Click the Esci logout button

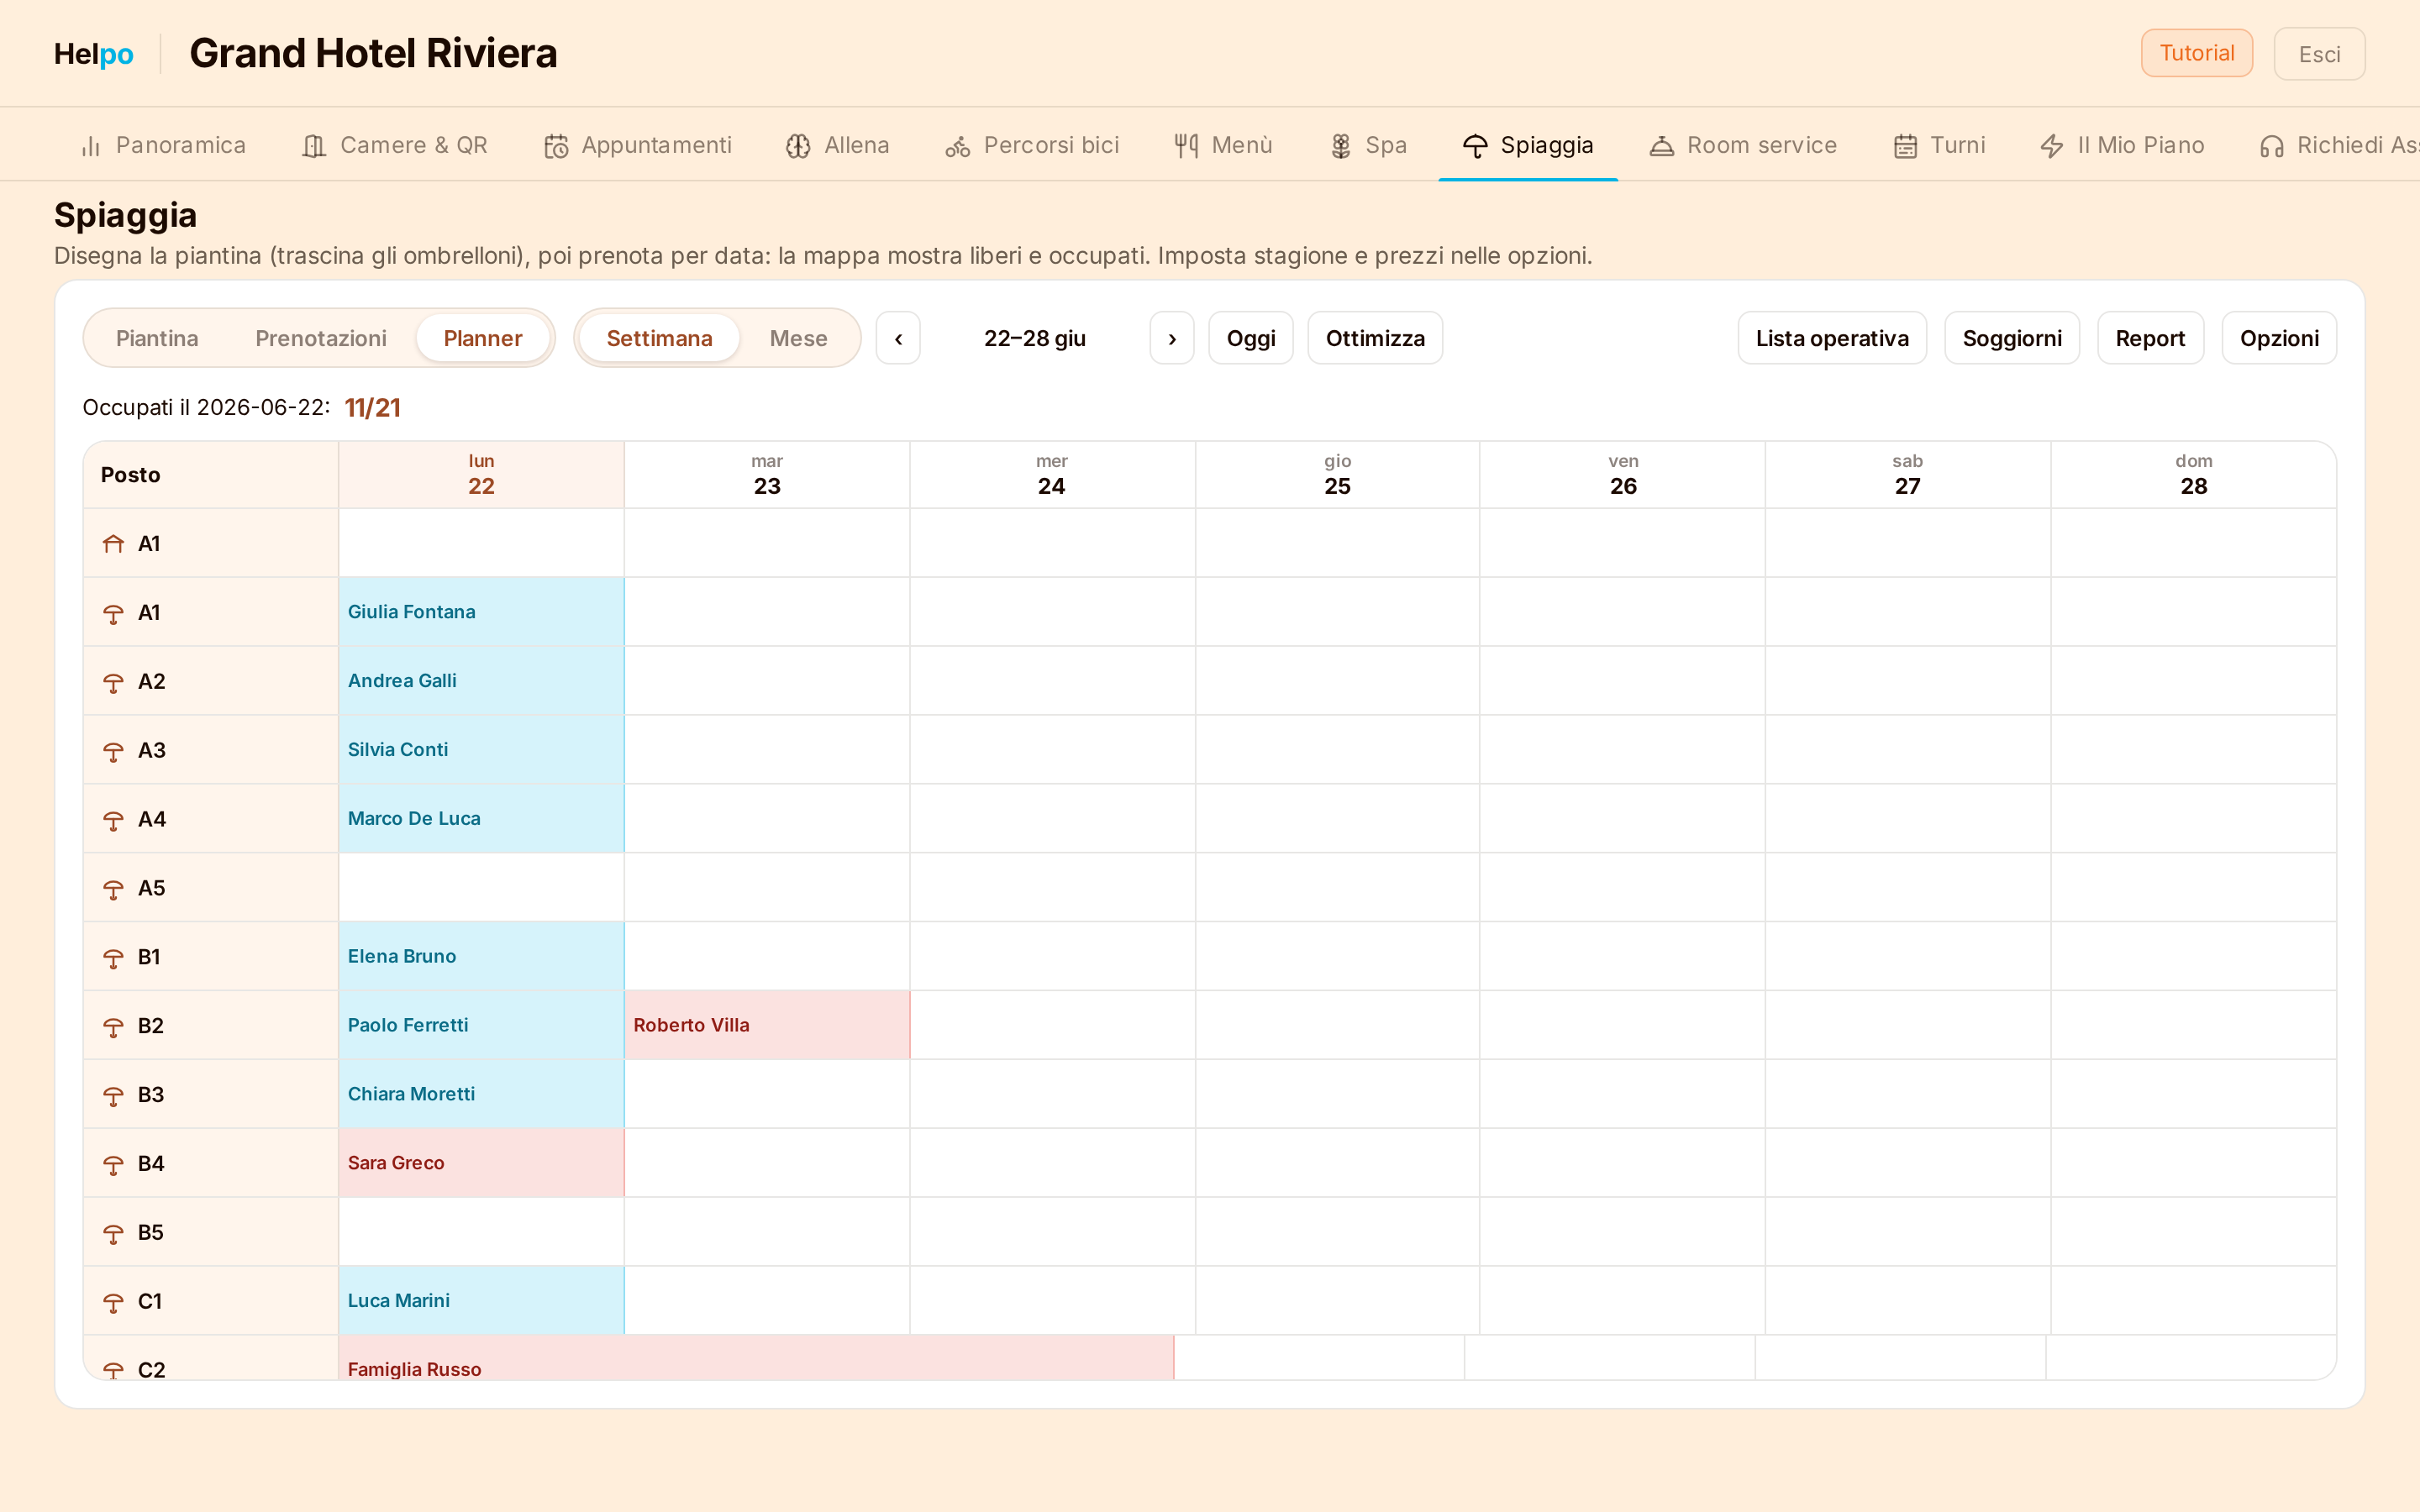tap(2319, 54)
